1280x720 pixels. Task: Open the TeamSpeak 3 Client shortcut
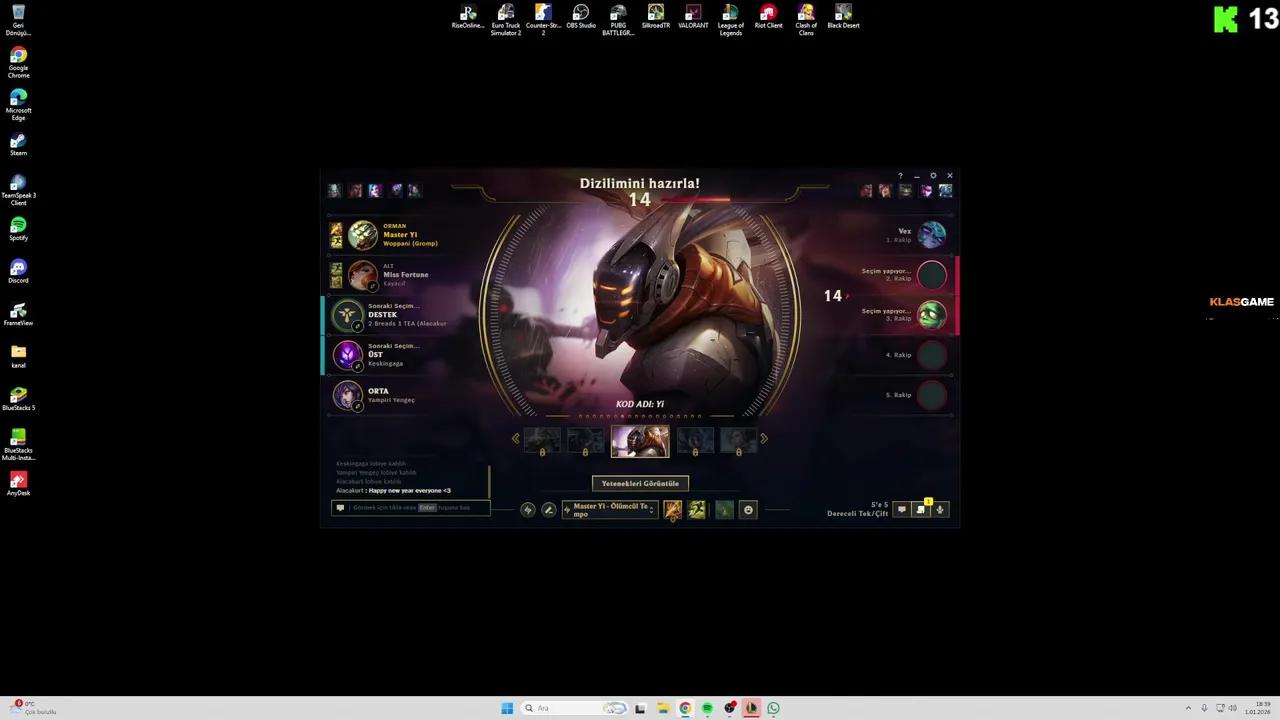tap(18, 190)
